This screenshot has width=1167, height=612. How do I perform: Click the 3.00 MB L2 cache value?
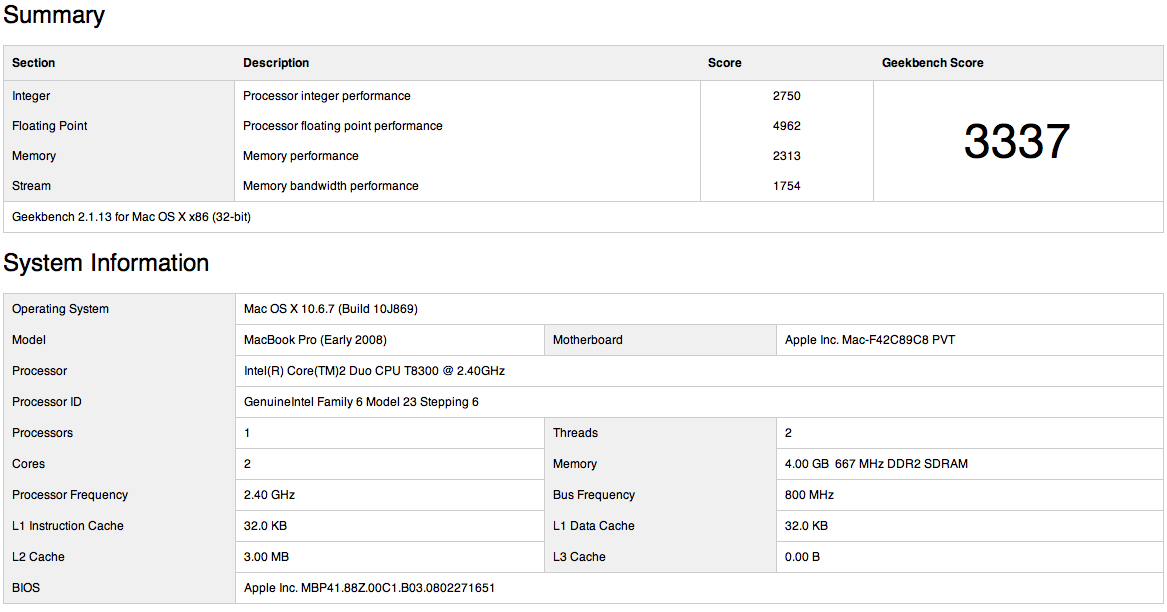click(x=266, y=557)
